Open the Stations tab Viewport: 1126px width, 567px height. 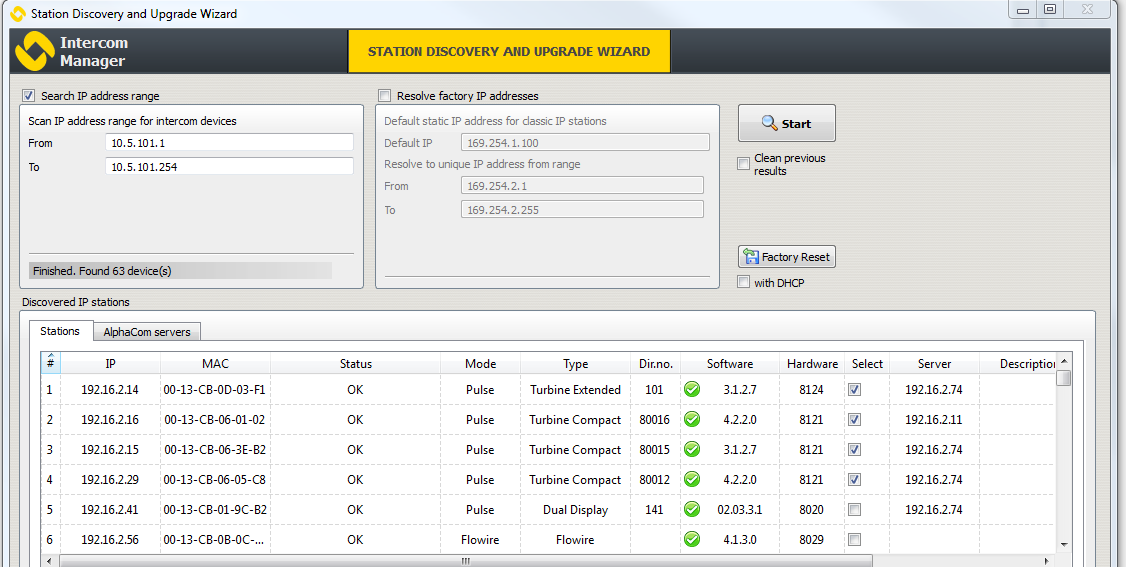[60, 331]
